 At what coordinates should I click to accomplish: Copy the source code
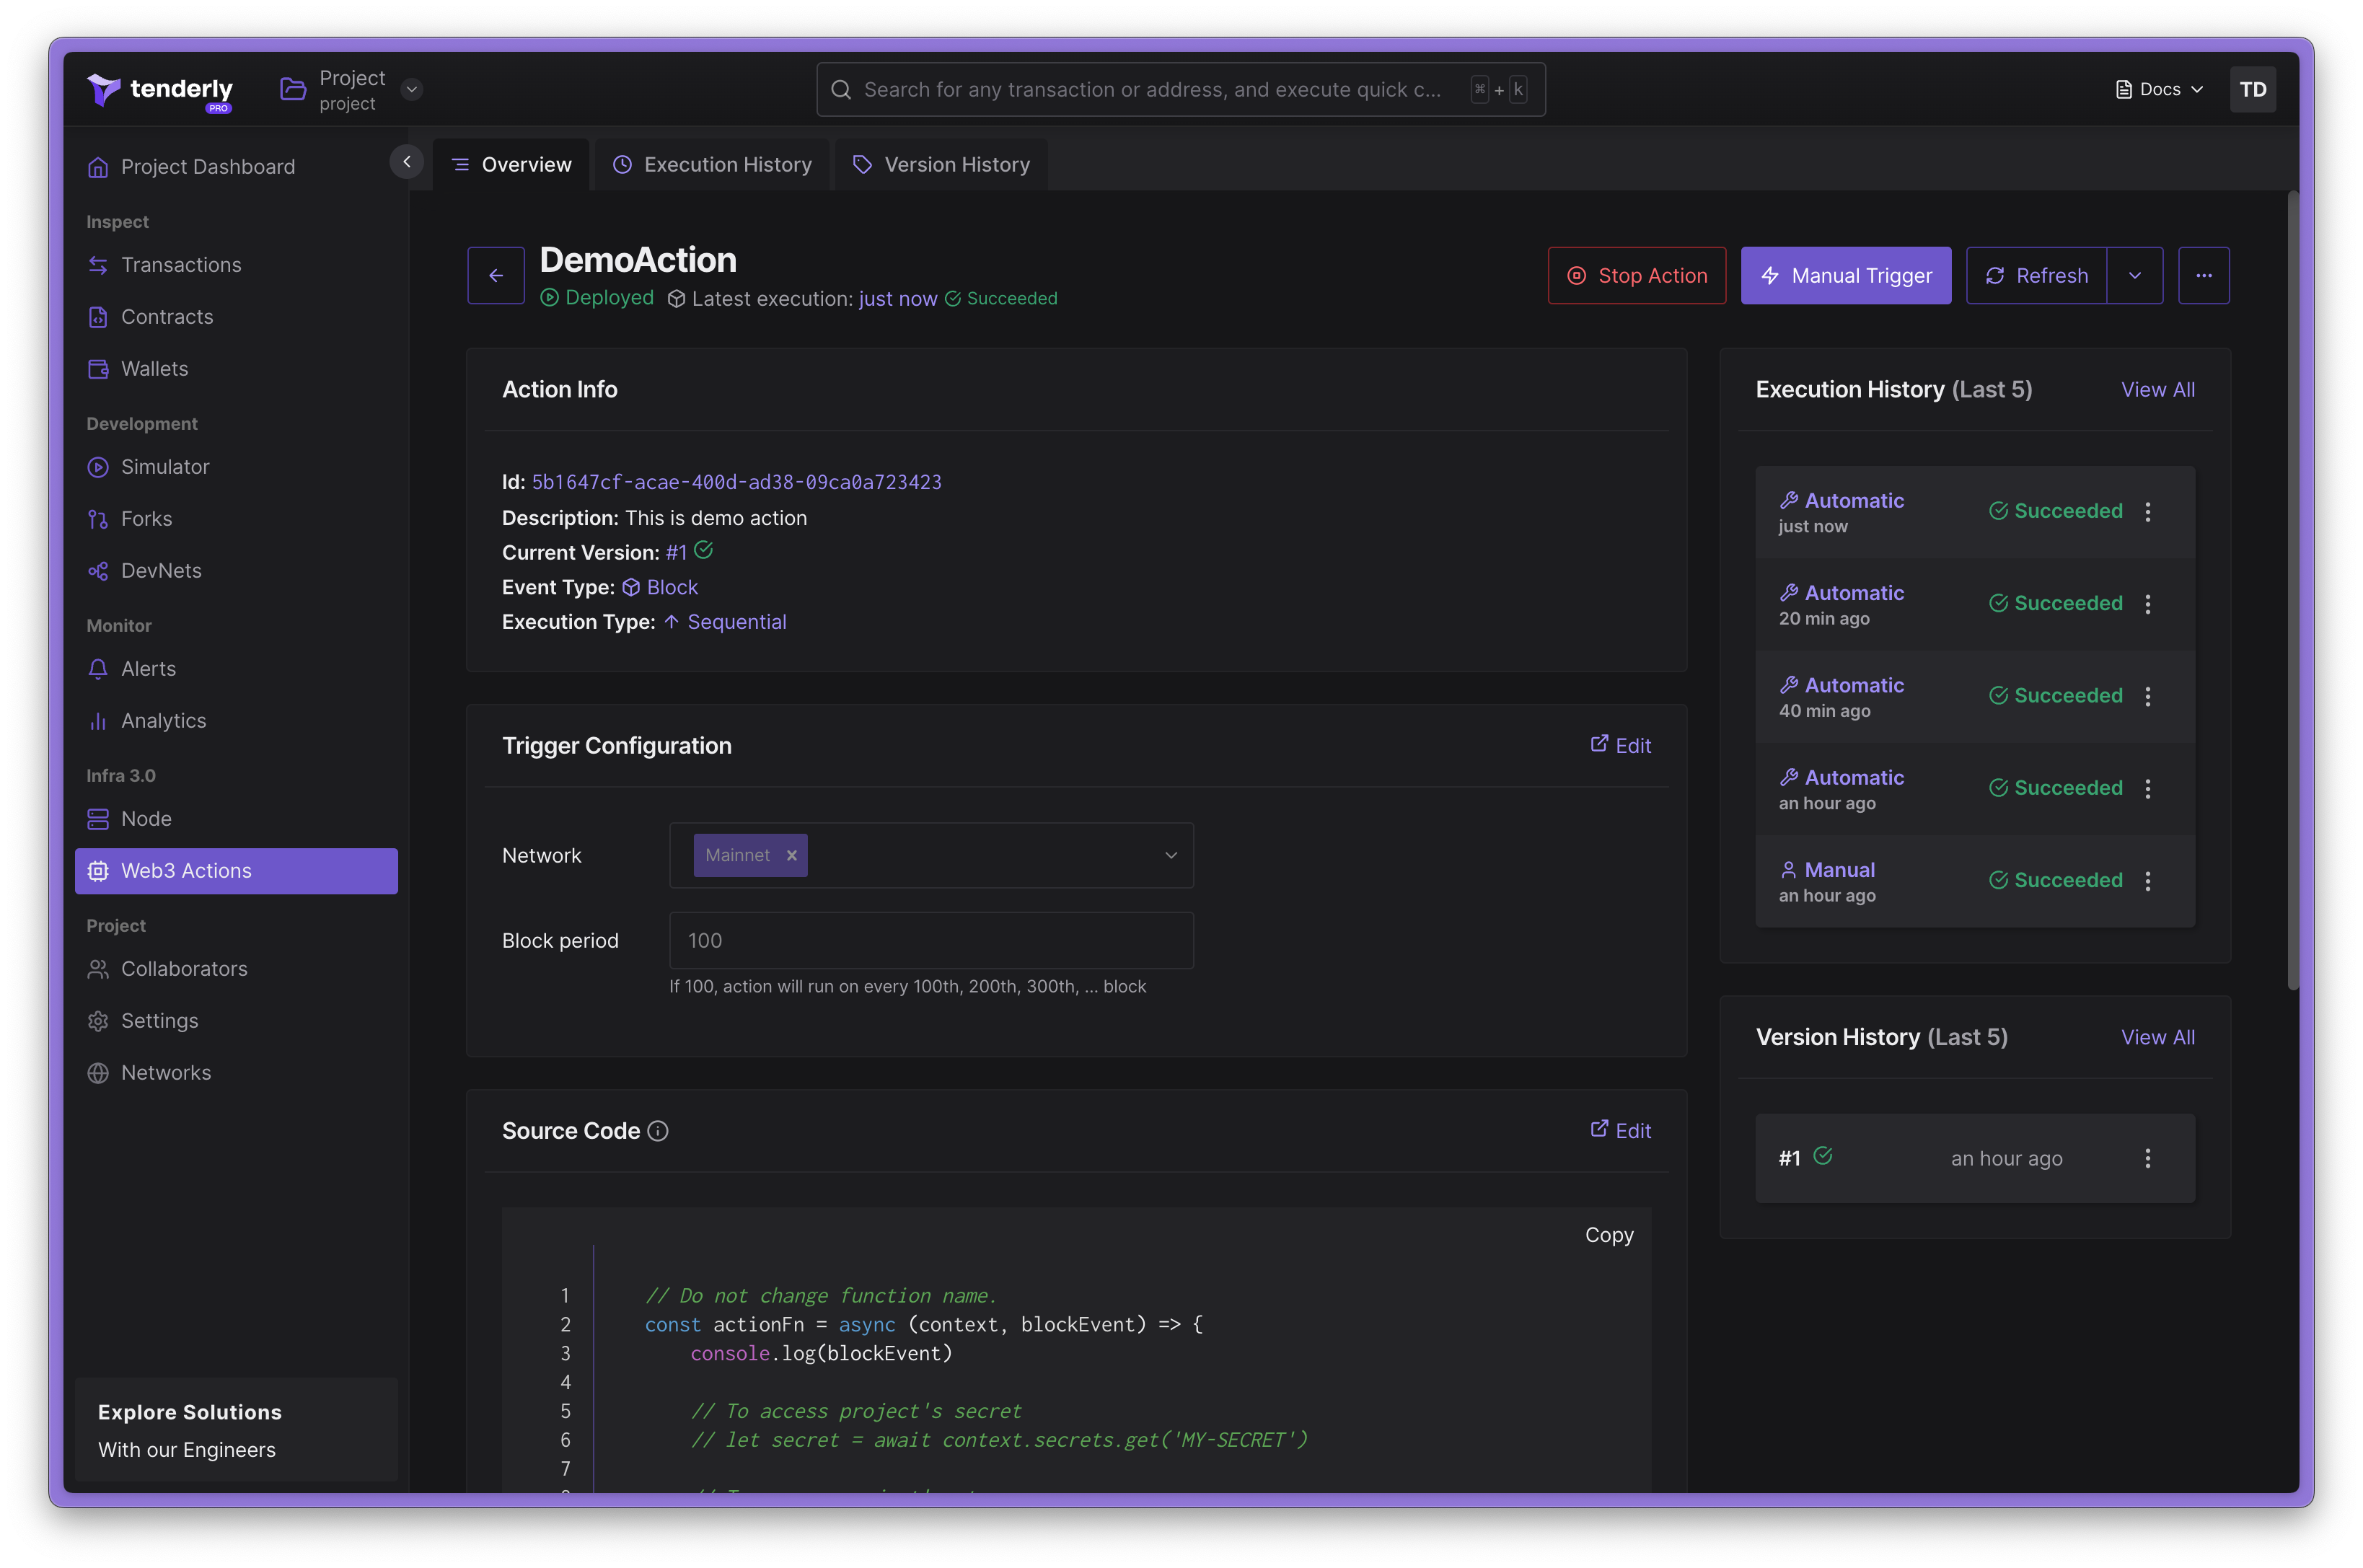pyautogui.click(x=1609, y=1235)
